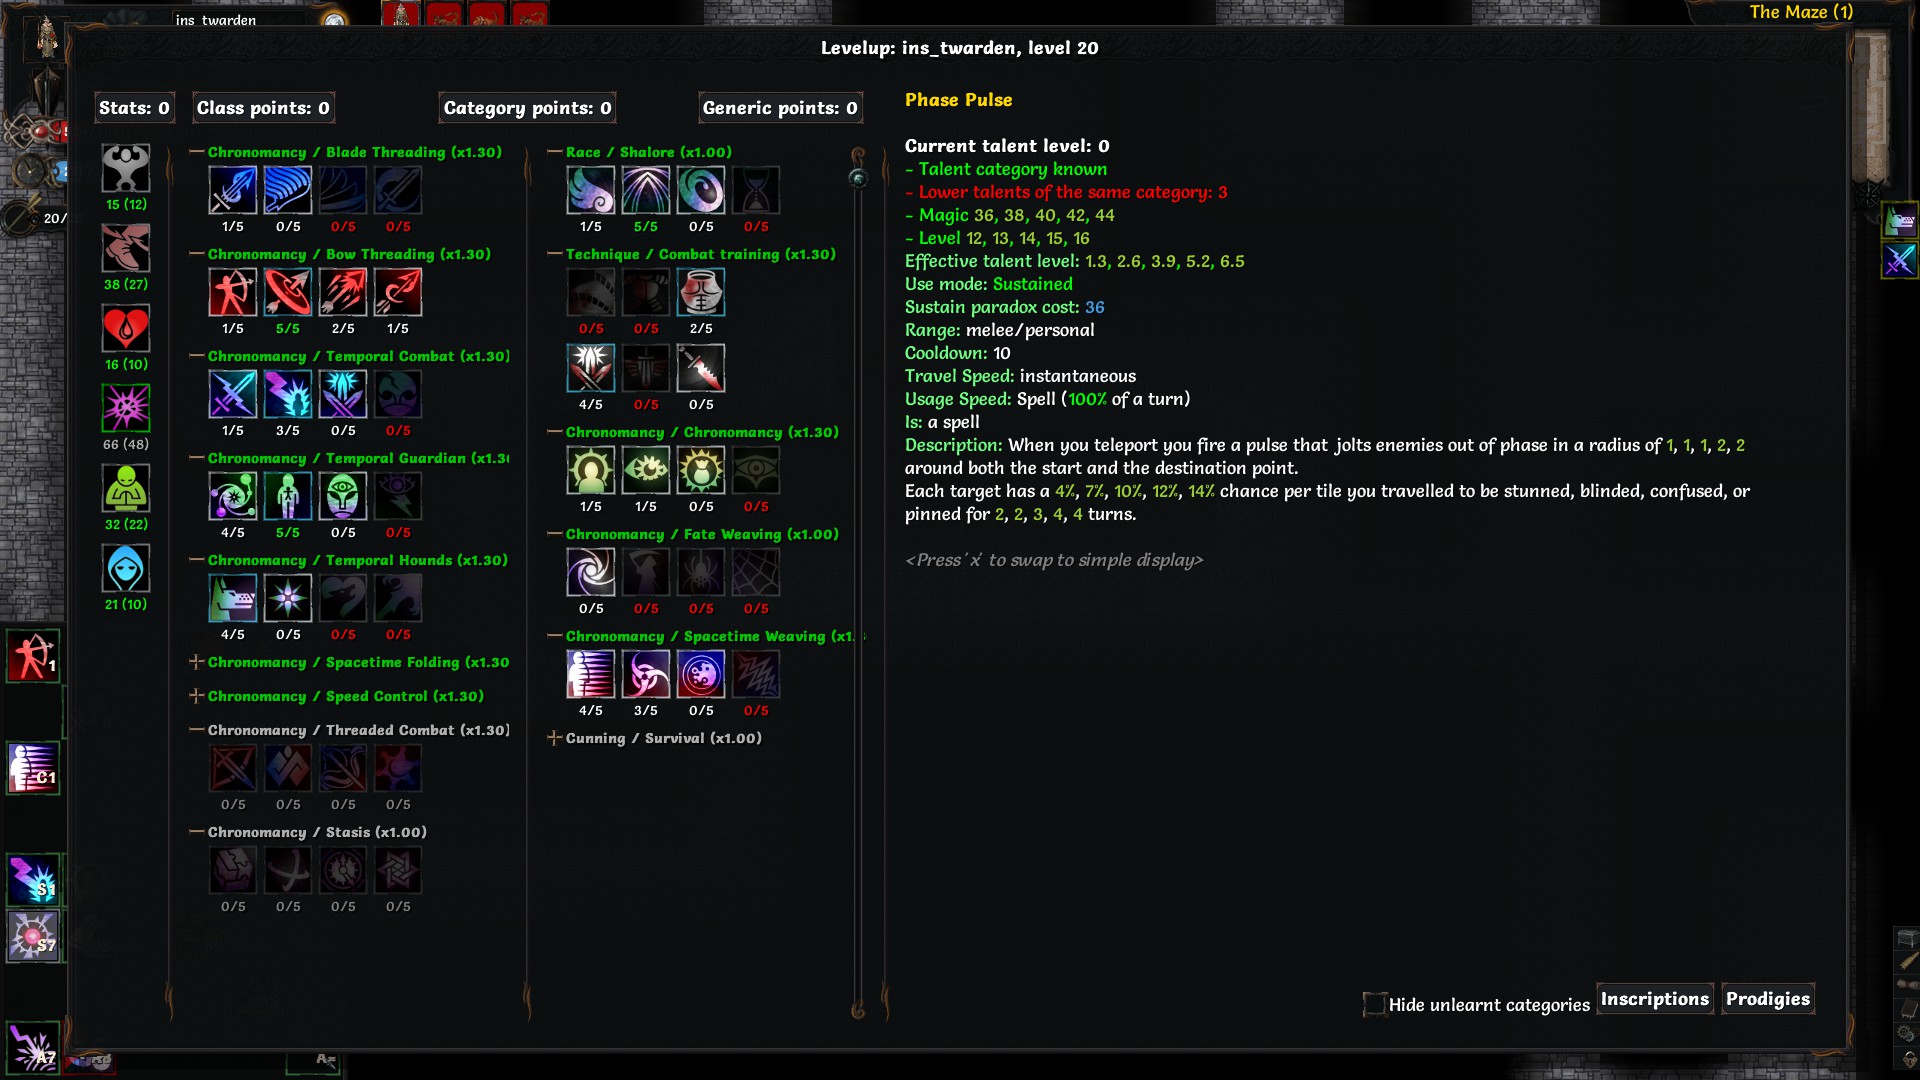Open the Inscriptions dialog
This screenshot has height=1080, width=1920.
coord(1655,999)
